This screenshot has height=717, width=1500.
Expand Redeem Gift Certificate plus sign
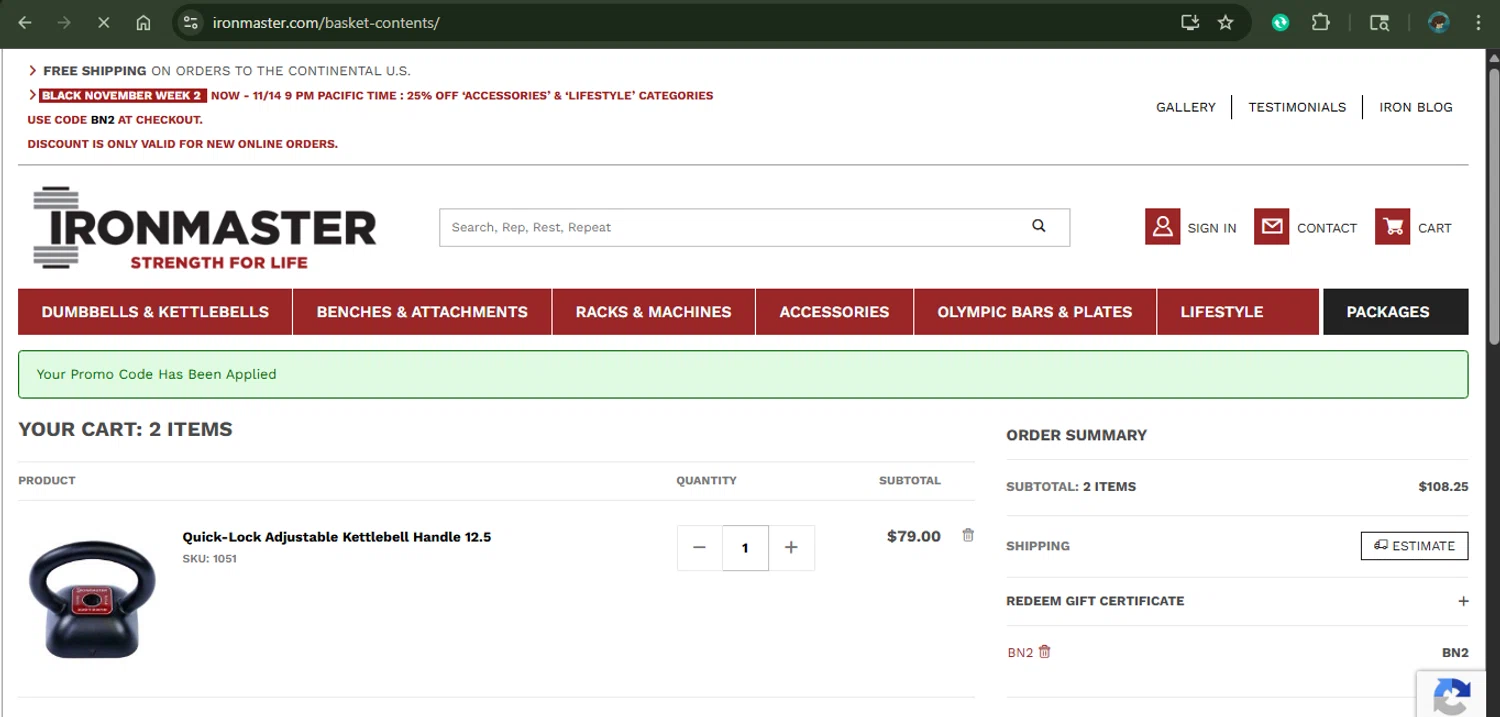pyautogui.click(x=1463, y=601)
